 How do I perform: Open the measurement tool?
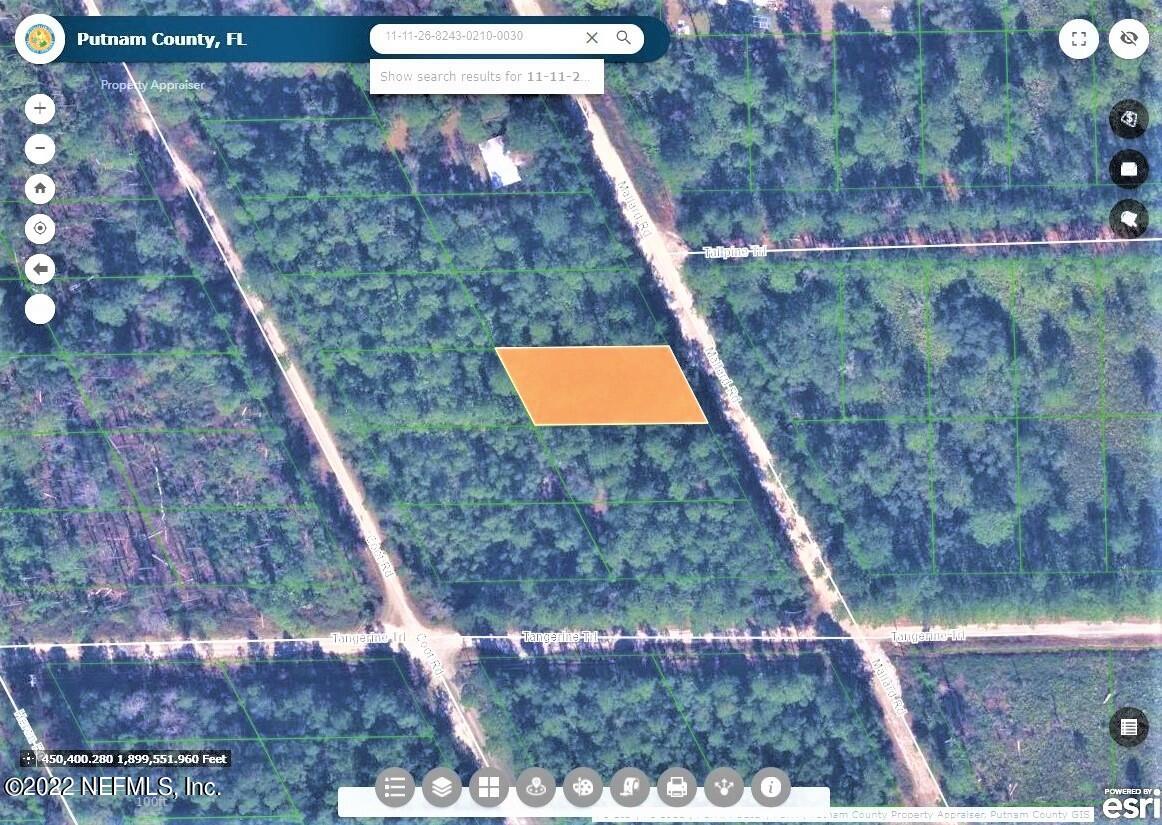630,787
